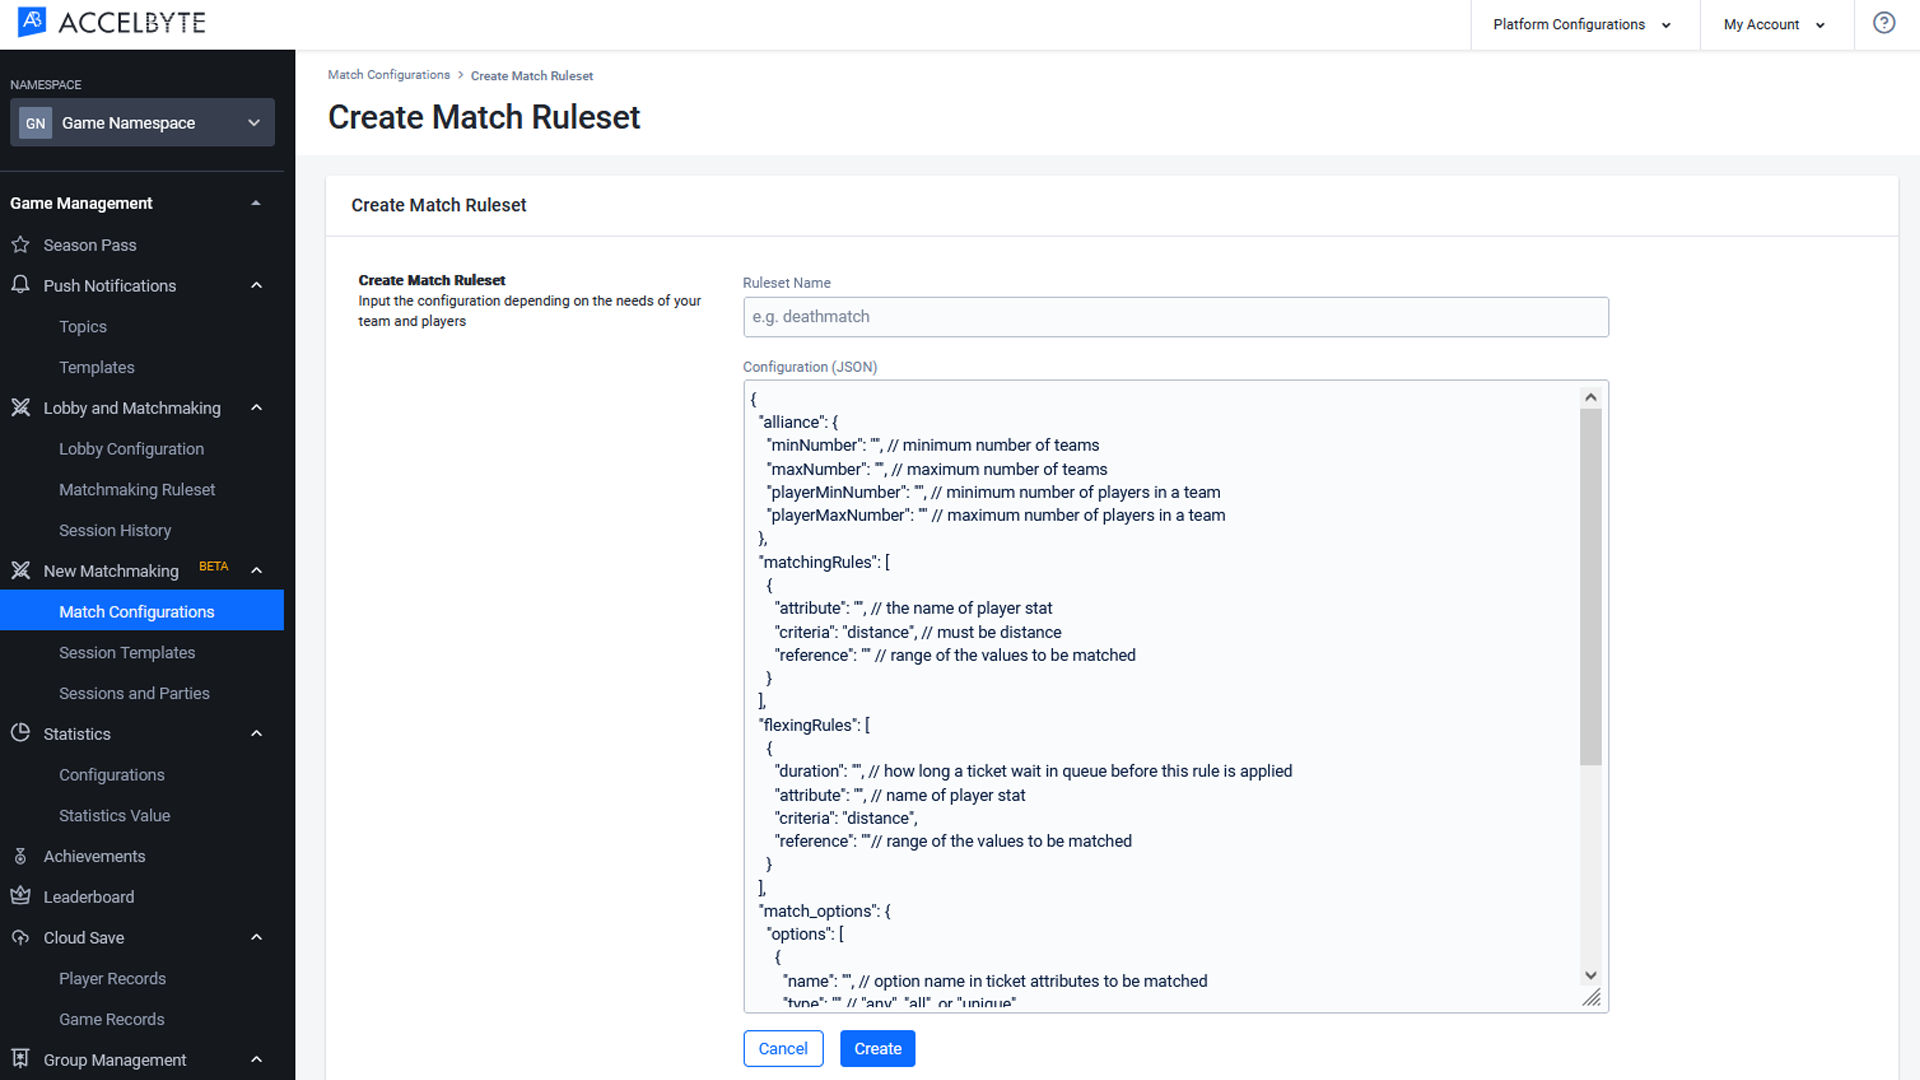The image size is (1920, 1080).
Task: Click the Match Configurations breadcrumb link
Action: tap(388, 75)
